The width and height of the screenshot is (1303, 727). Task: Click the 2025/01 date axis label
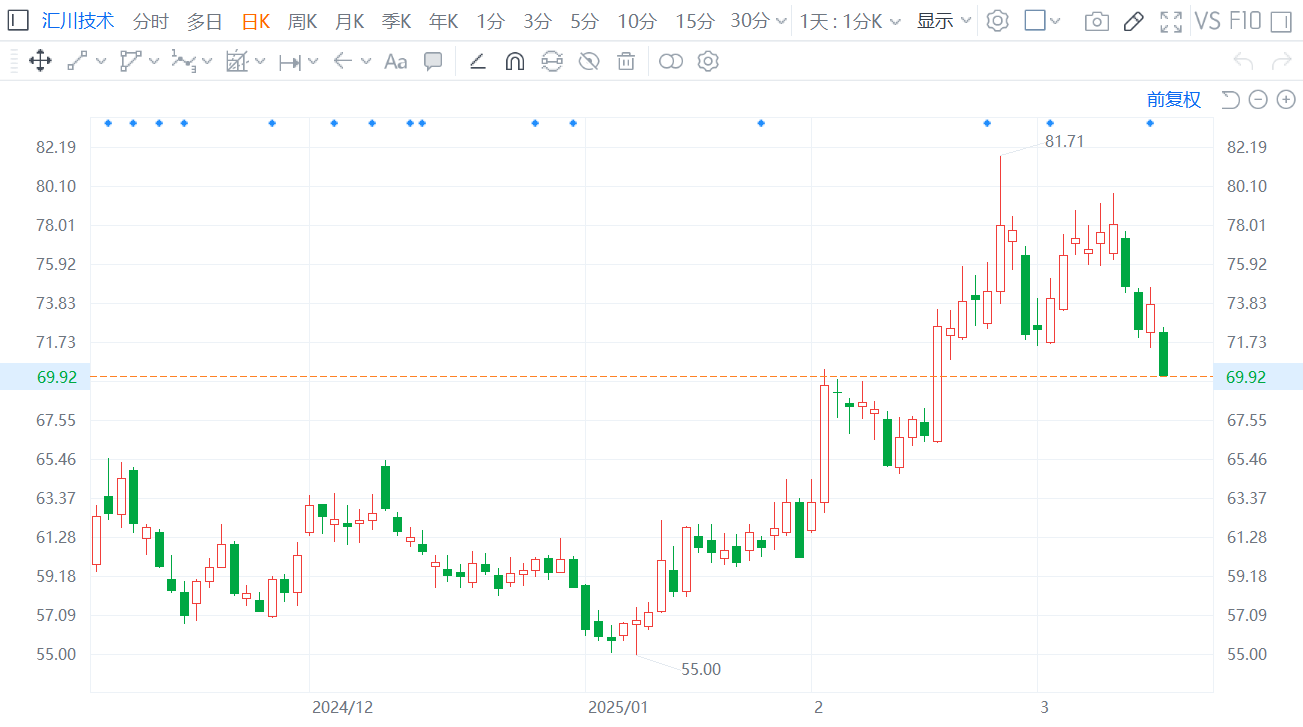pos(618,707)
